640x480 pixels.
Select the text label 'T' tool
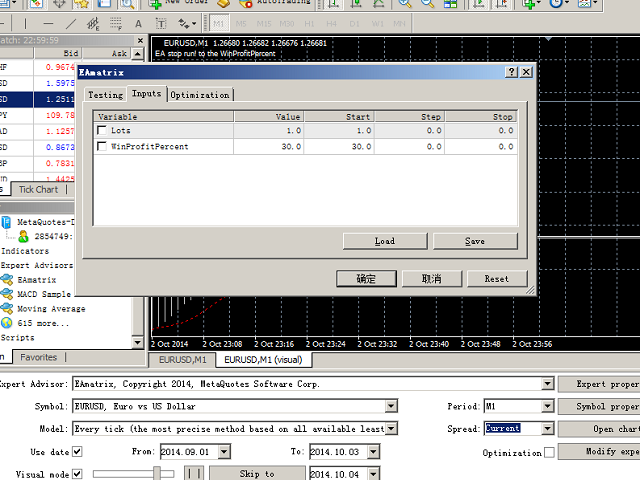pos(161,24)
